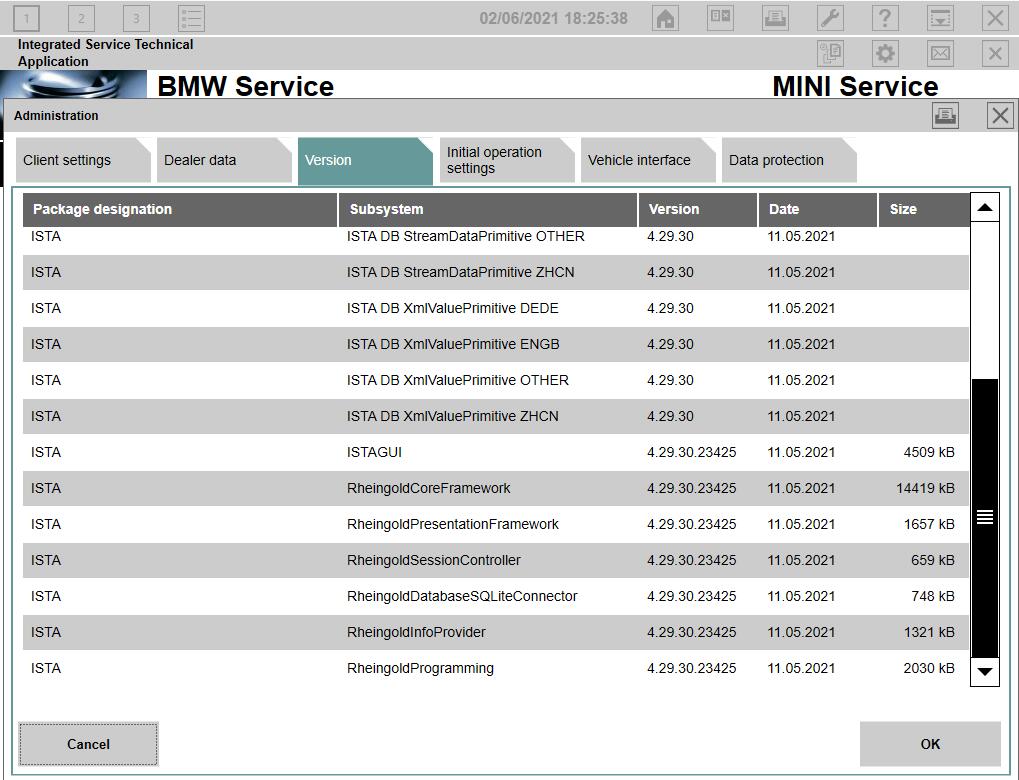Image resolution: width=1019 pixels, height=780 pixels.
Task: Confirm with the OK button
Action: pyautogui.click(x=930, y=744)
